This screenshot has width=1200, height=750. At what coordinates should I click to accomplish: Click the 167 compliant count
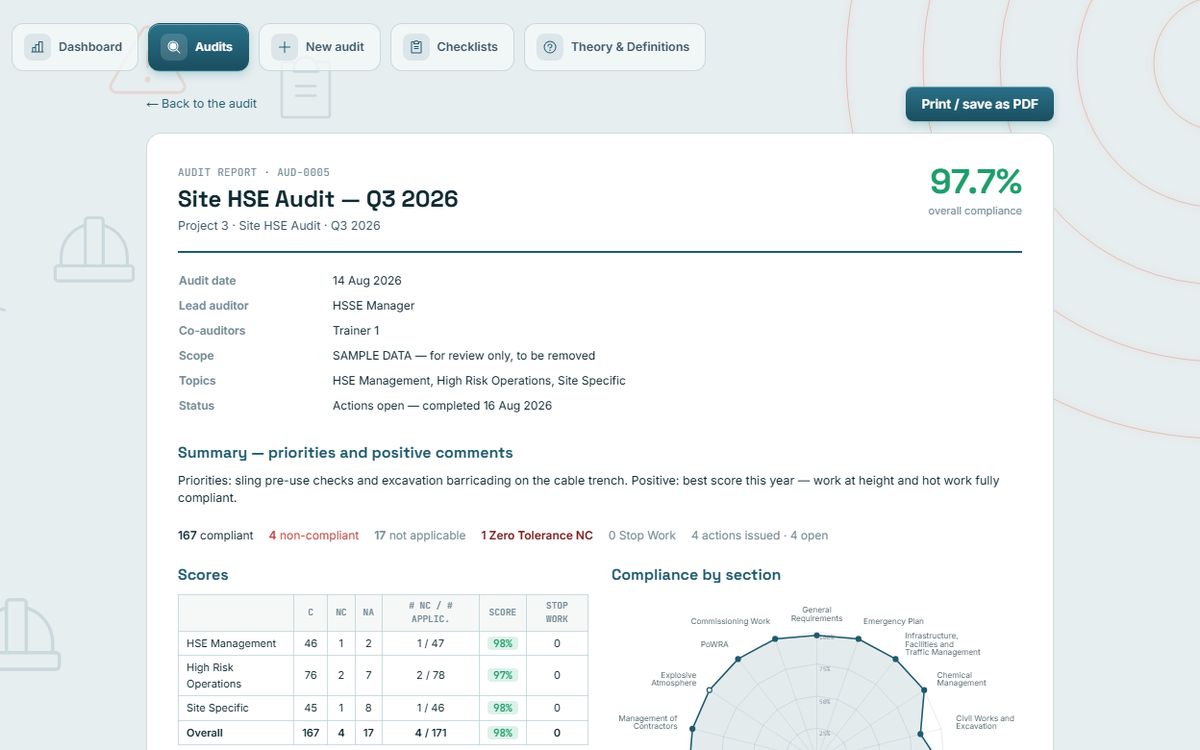tap(215, 536)
